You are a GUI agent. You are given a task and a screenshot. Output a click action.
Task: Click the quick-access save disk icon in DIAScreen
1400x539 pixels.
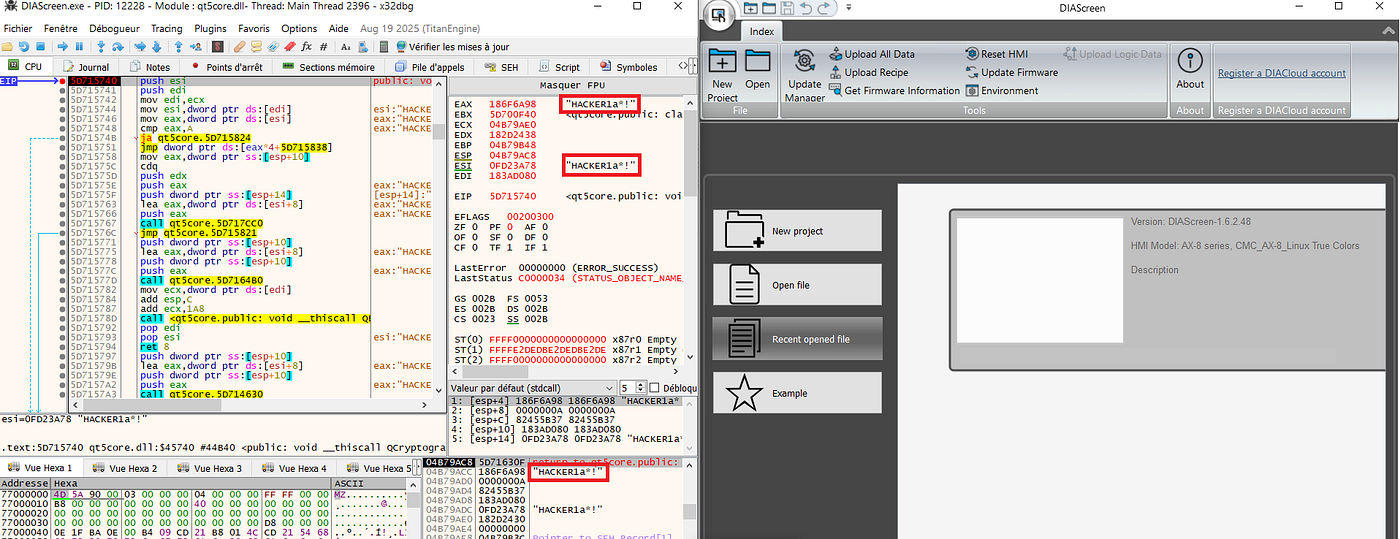pos(787,8)
